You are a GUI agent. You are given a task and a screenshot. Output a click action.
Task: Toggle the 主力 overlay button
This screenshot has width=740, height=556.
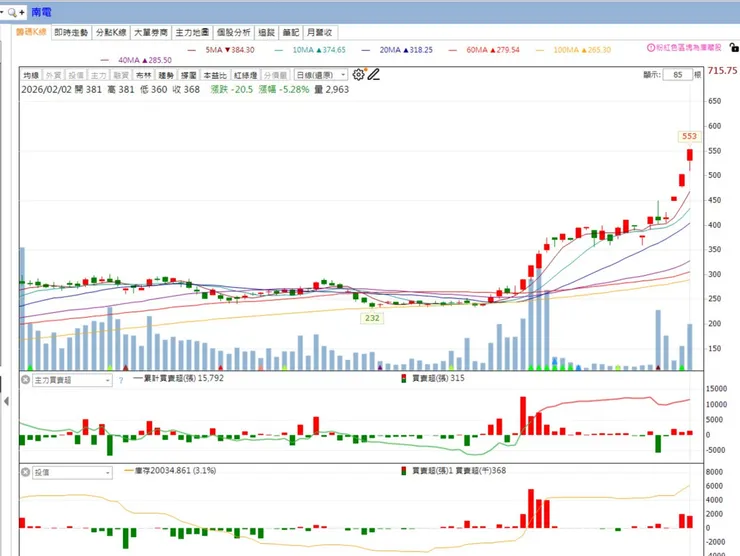[x=99, y=76]
